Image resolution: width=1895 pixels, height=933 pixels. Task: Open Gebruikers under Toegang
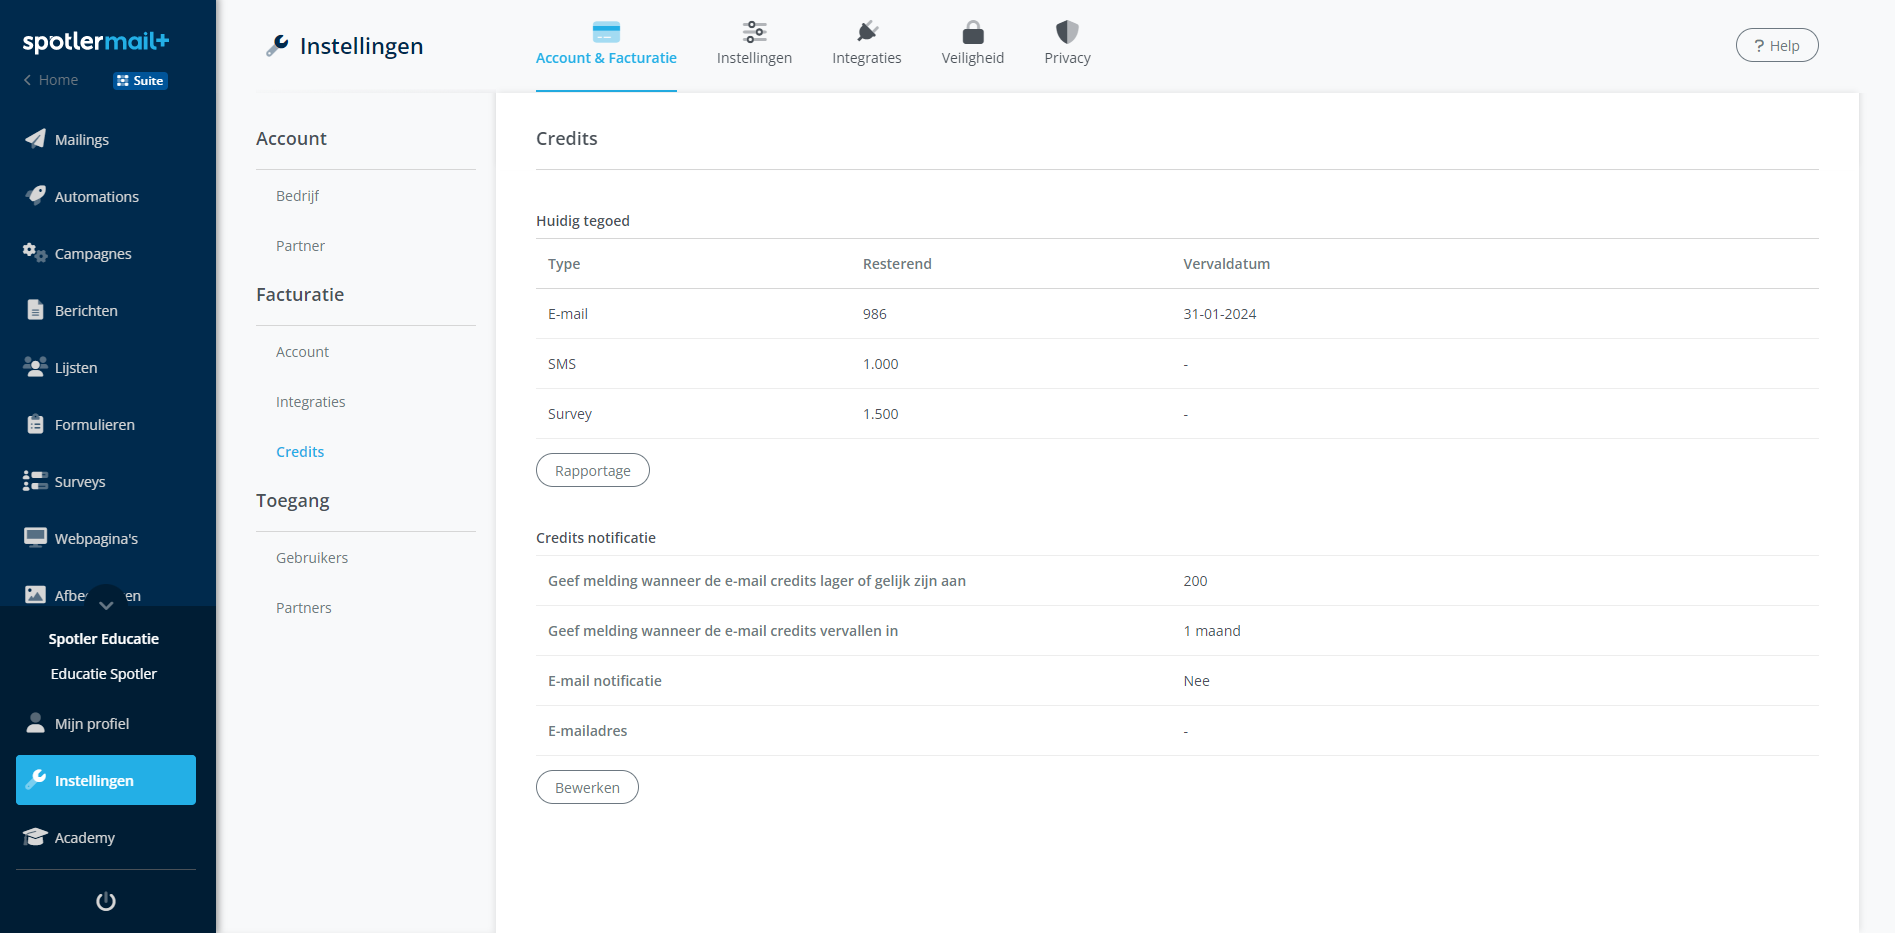pos(312,558)
